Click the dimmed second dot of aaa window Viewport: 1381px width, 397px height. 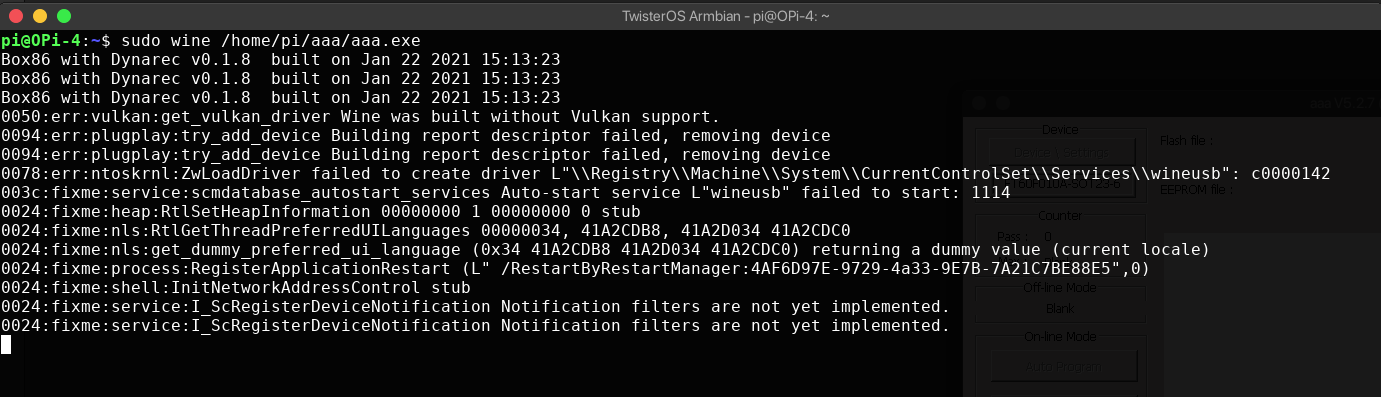click(x=1002, y=102)
